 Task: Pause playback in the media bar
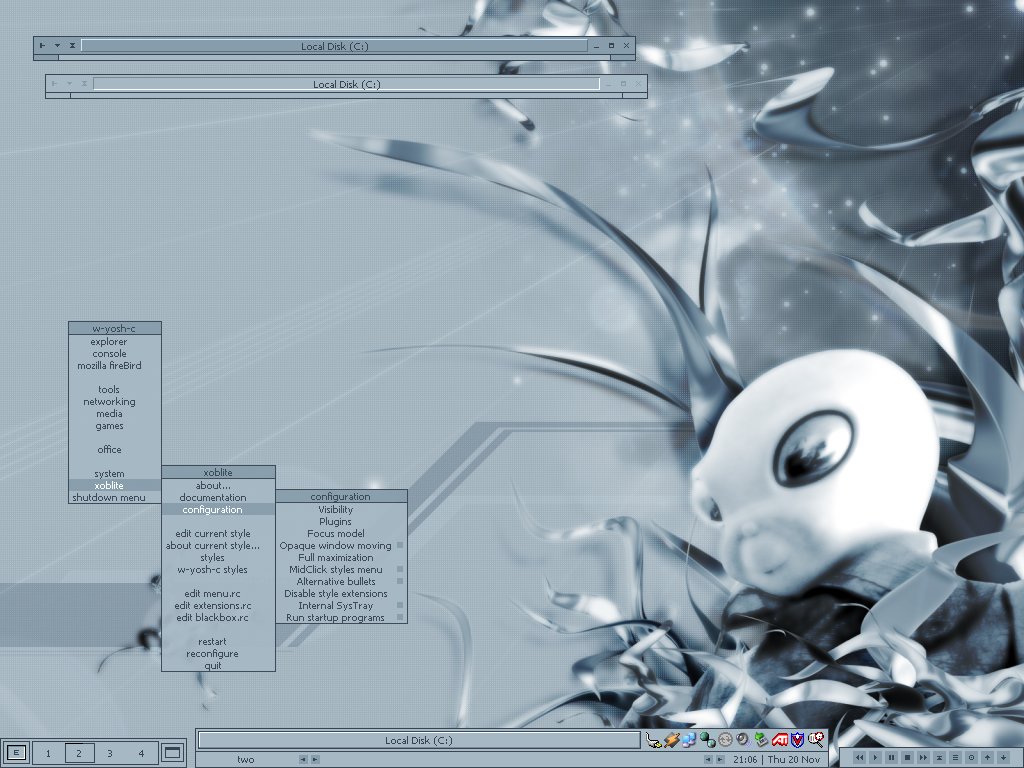(891, 757)
